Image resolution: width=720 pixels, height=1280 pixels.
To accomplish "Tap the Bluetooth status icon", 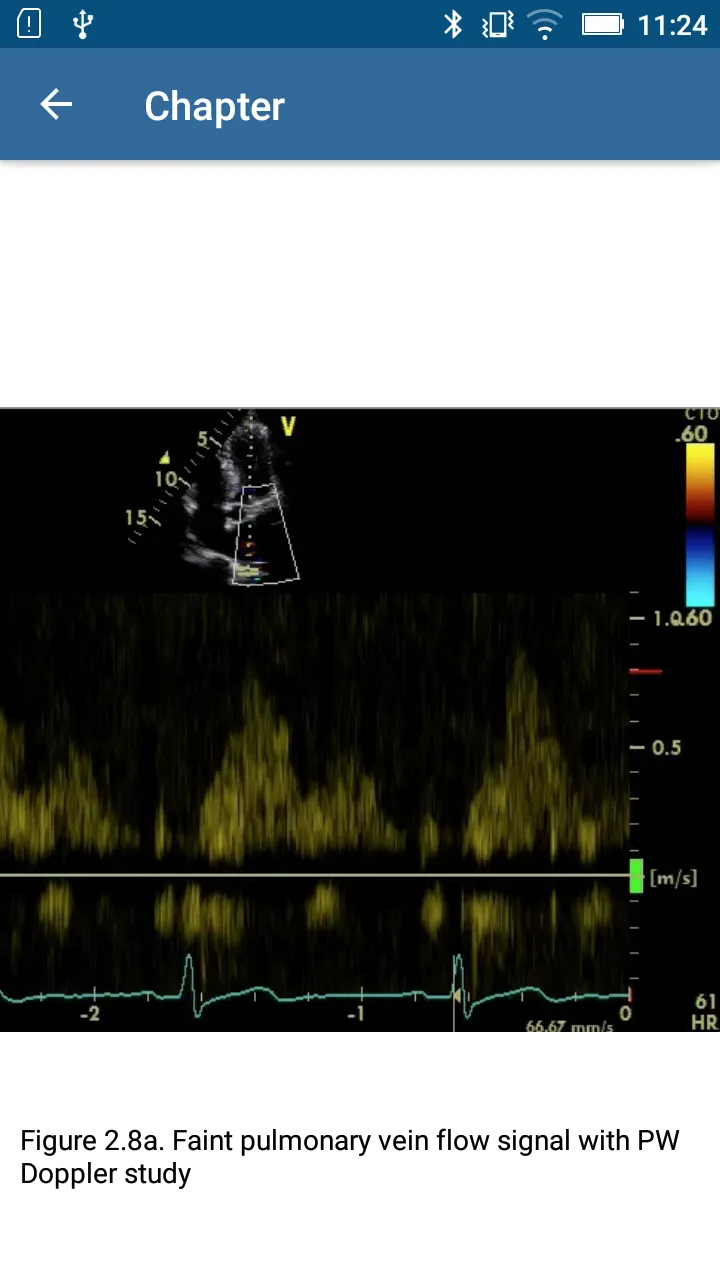I will pos(453,24).
